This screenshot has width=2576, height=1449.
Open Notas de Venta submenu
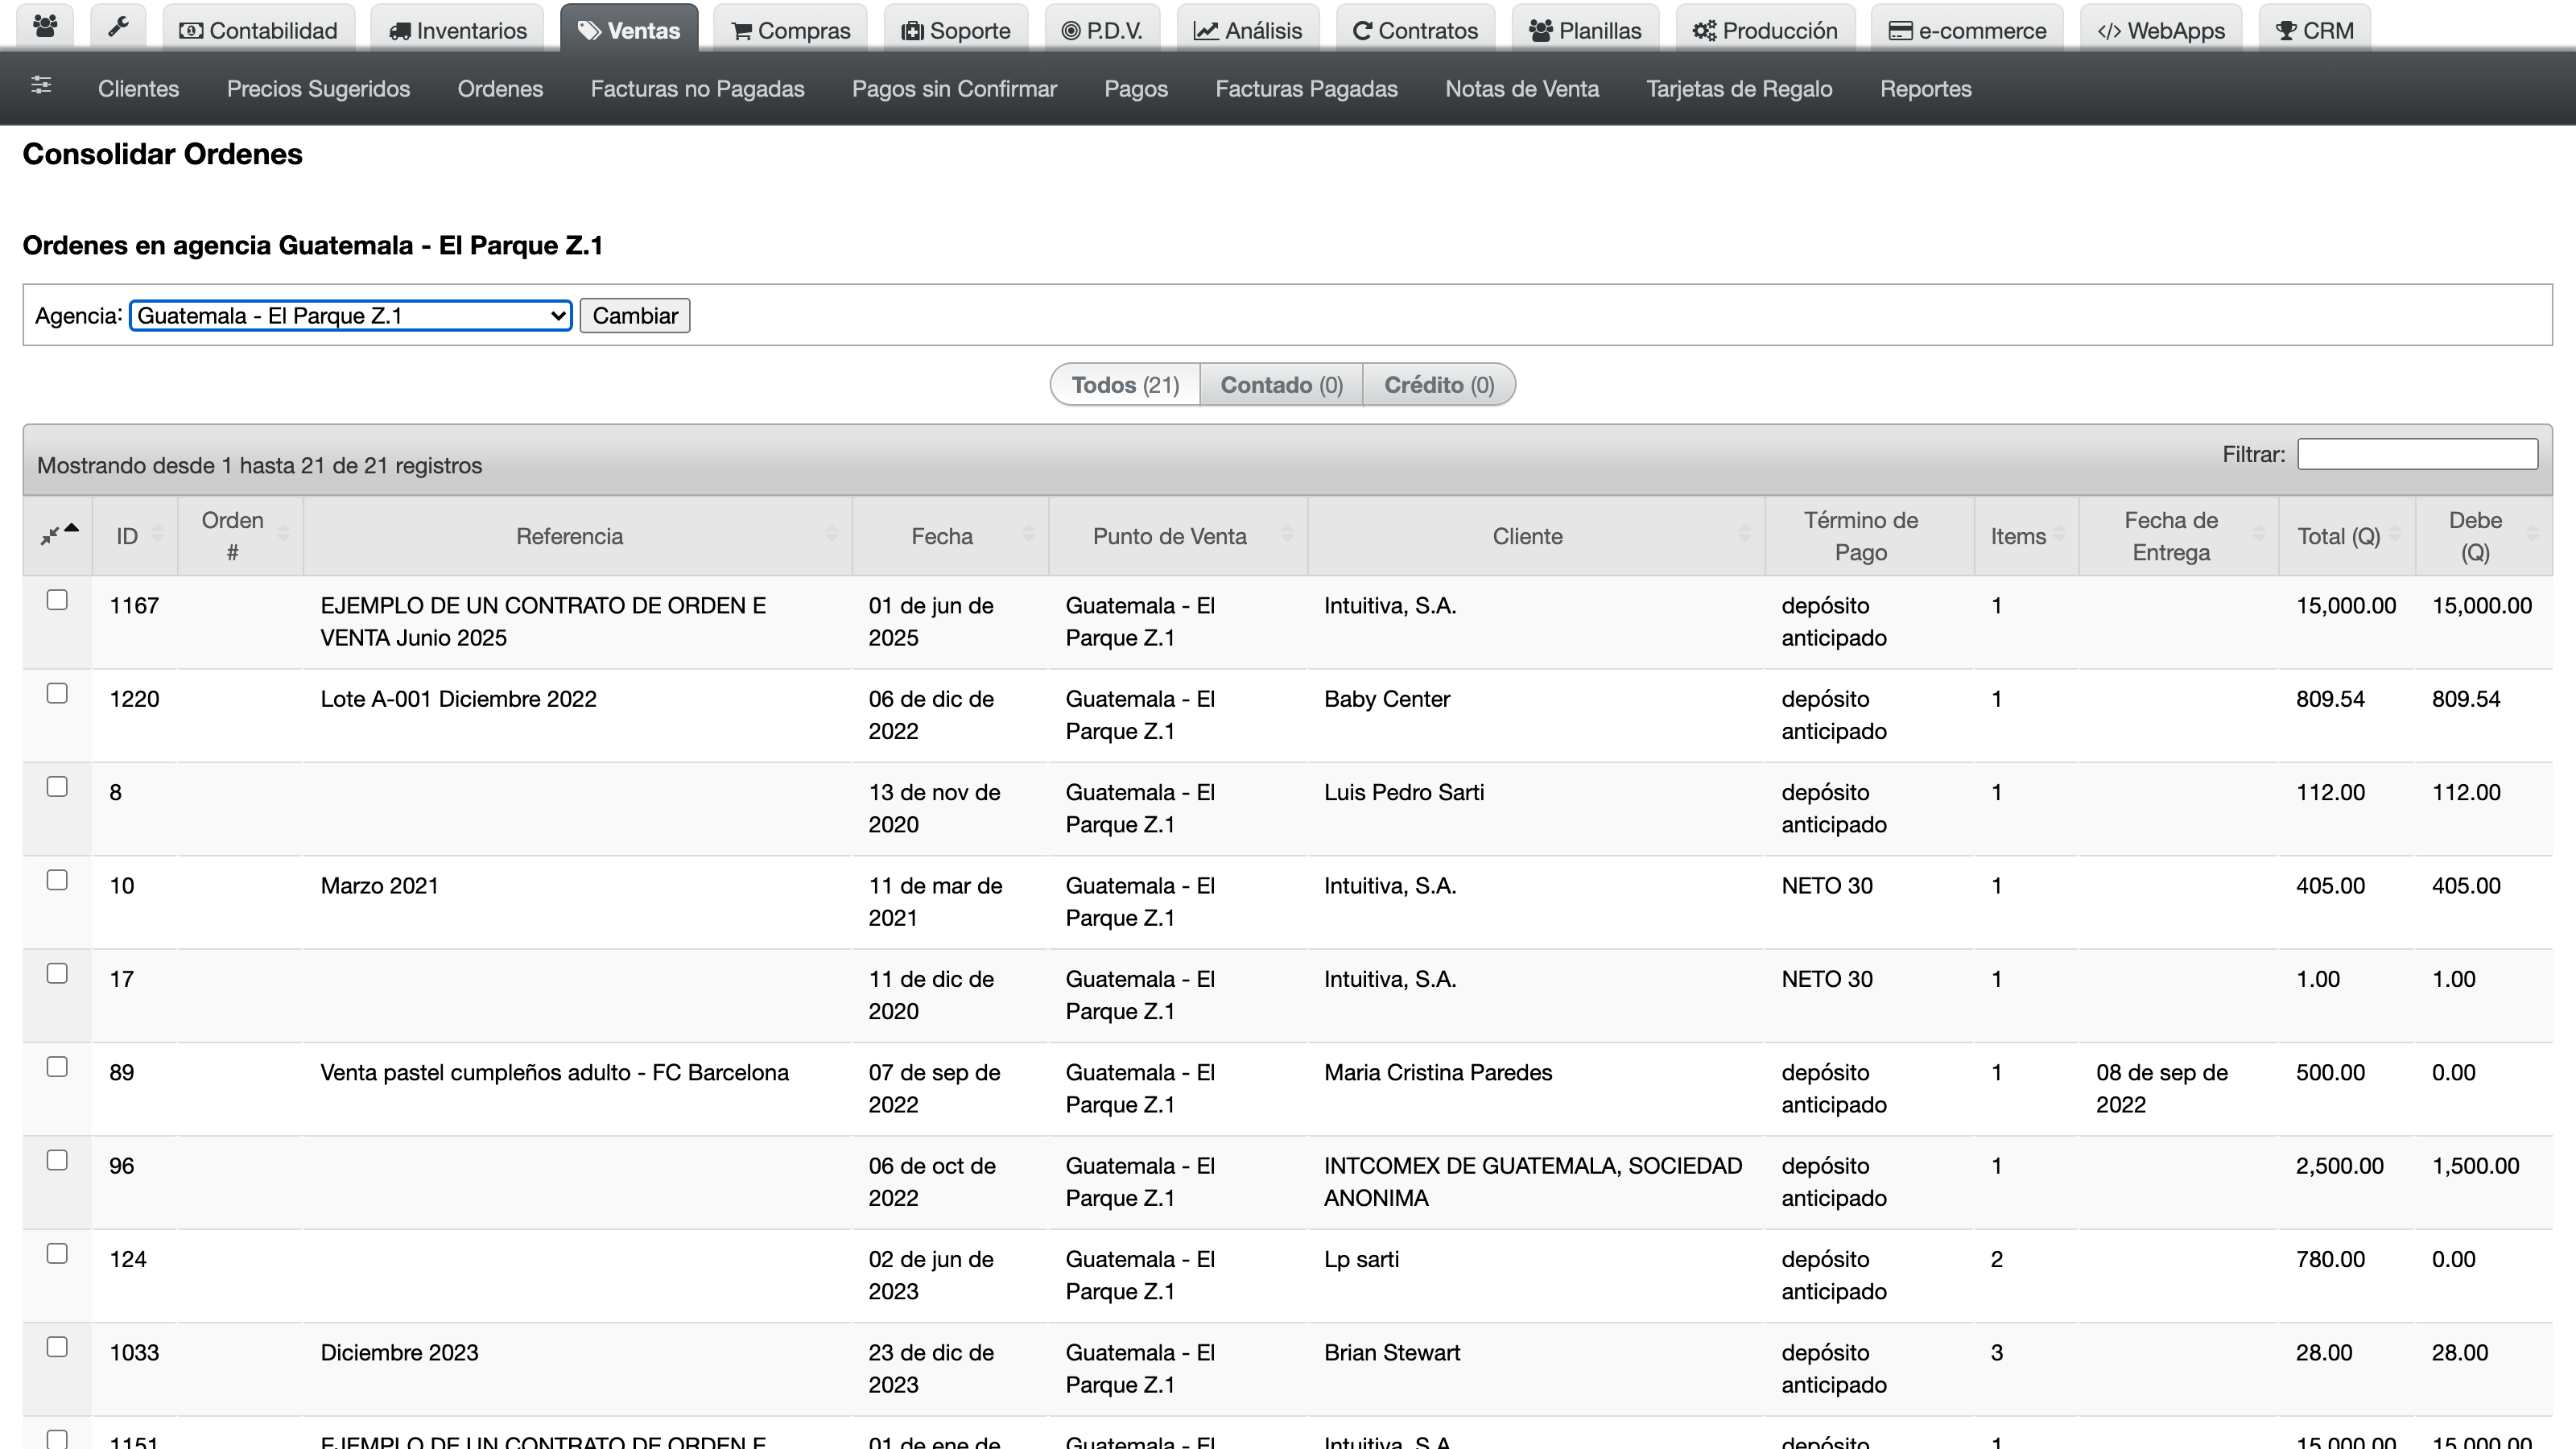(1522, 89)
